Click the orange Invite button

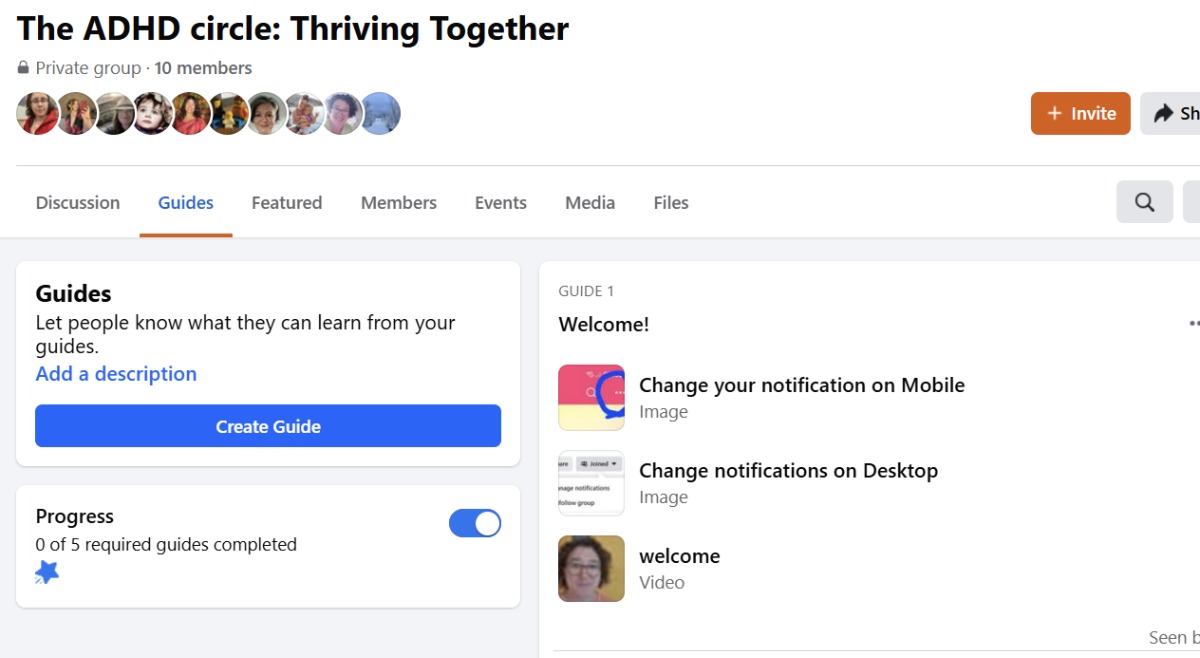coord(1081,113)
